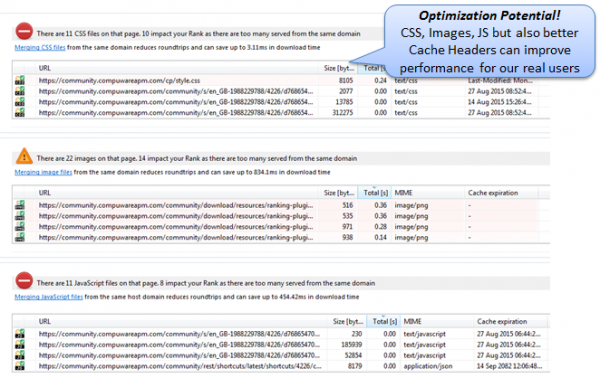
Task: Open the Merging CSS files link
Action: coord(40,47)
